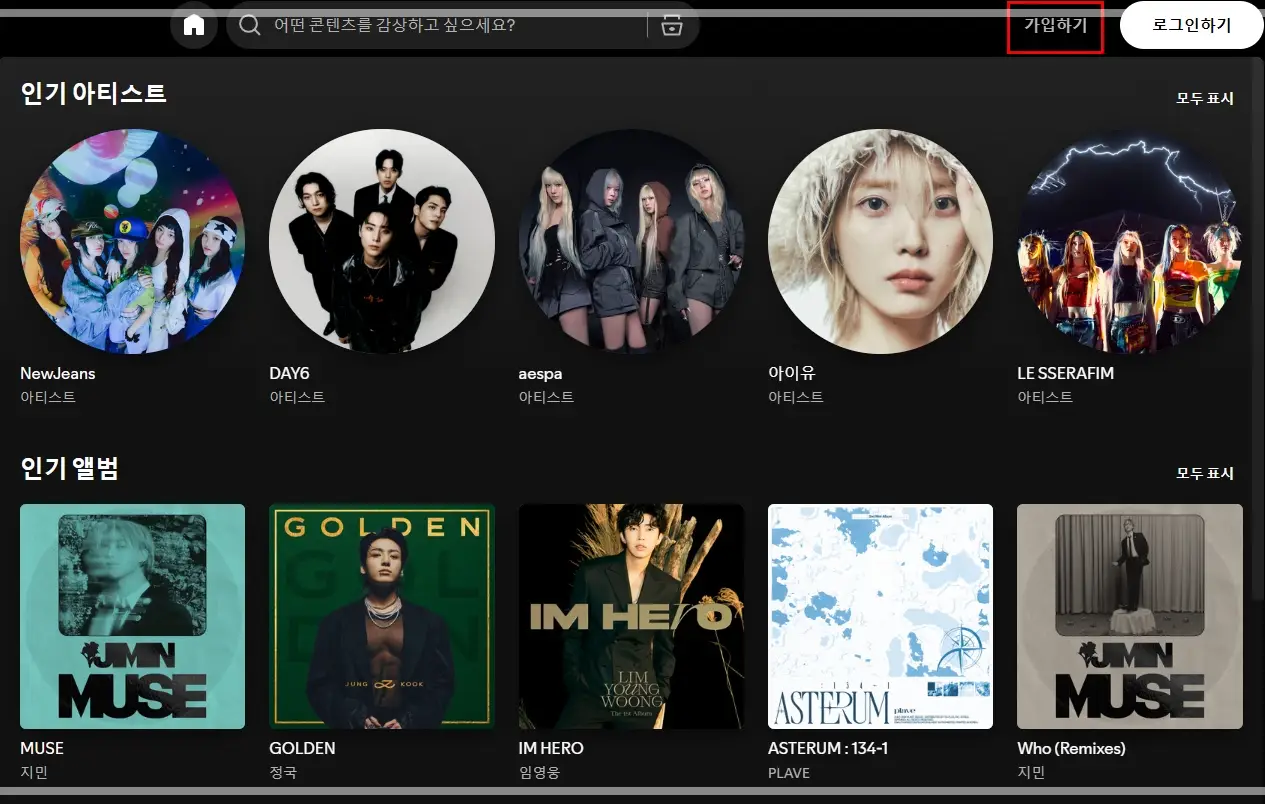The image size is (1265, 804).
Task: Open the 아이유 artist page
Action: [880, 242]
